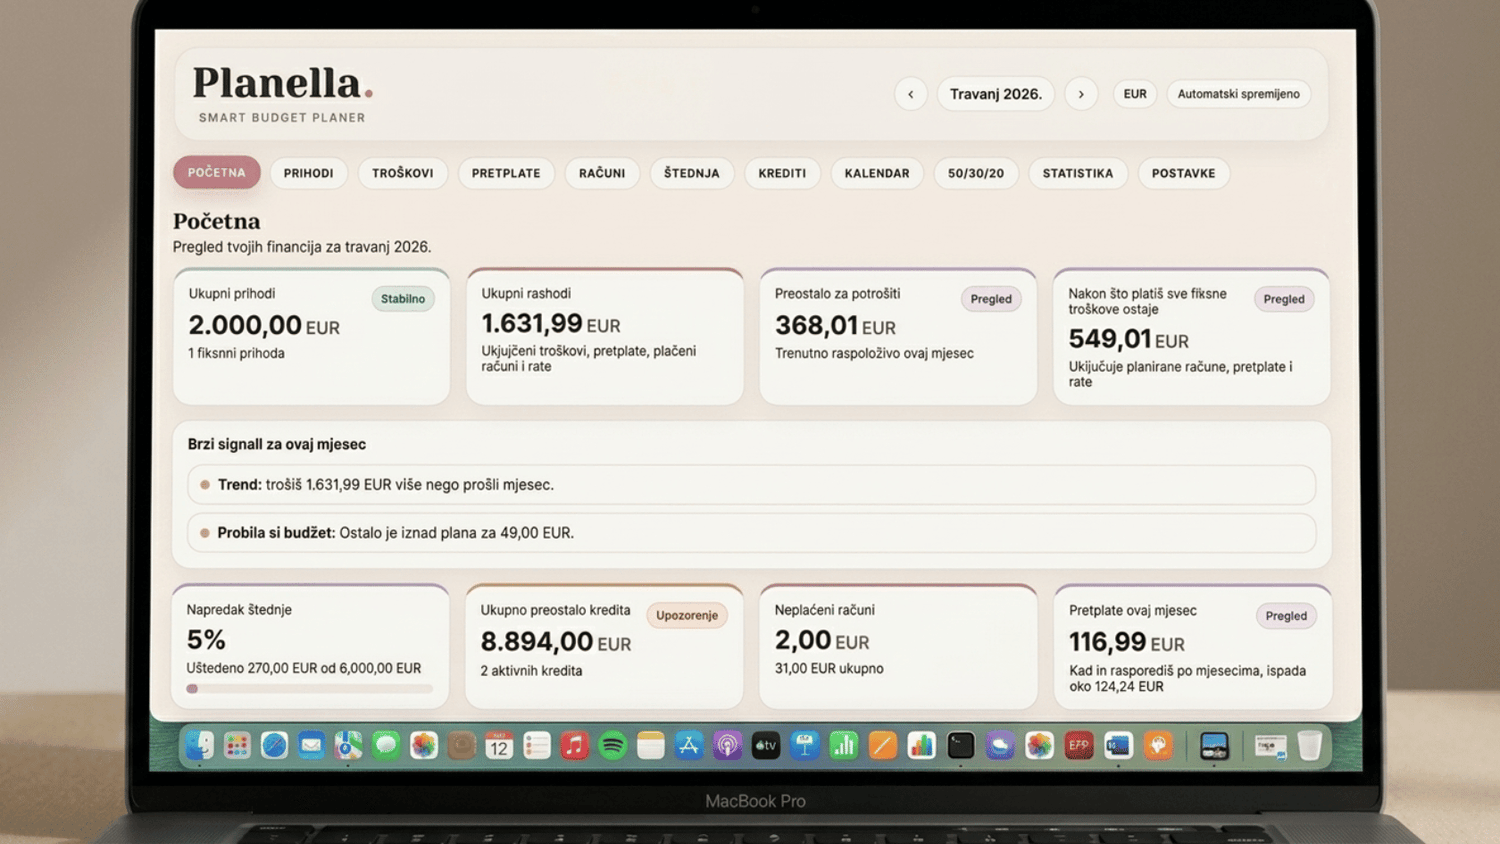
Task: Click the Automatski spremljeno button
Action: [1238, 94]
